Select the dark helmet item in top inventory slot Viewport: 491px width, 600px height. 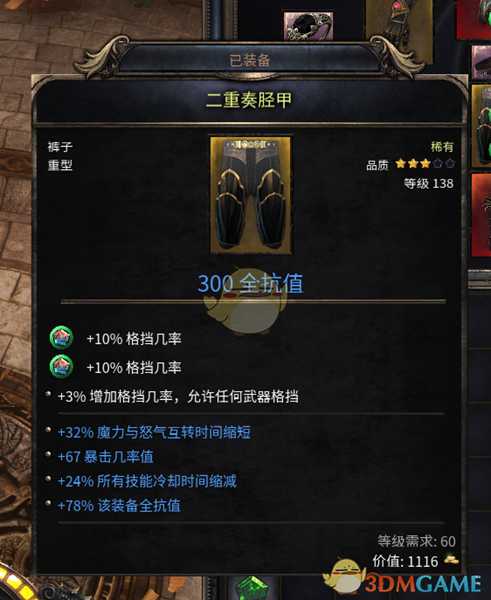tap(308, 26)
